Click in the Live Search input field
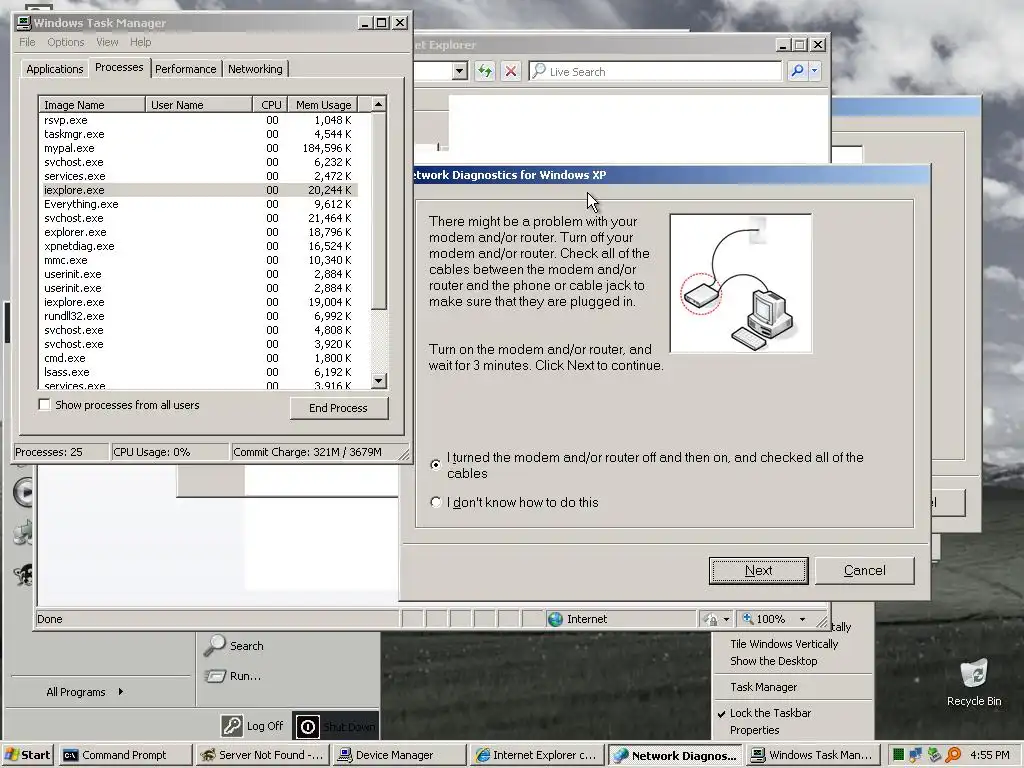The height and width of the screenshot is (768, 1024). point(655,71)
